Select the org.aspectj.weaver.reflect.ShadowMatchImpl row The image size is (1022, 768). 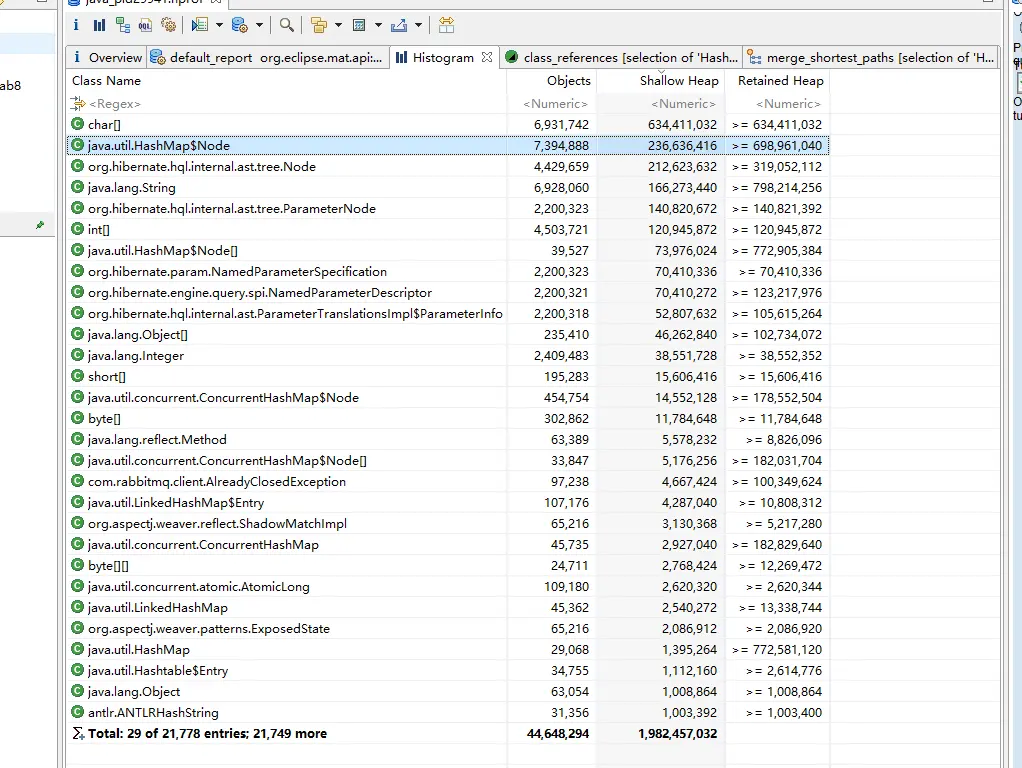(448, 524)
